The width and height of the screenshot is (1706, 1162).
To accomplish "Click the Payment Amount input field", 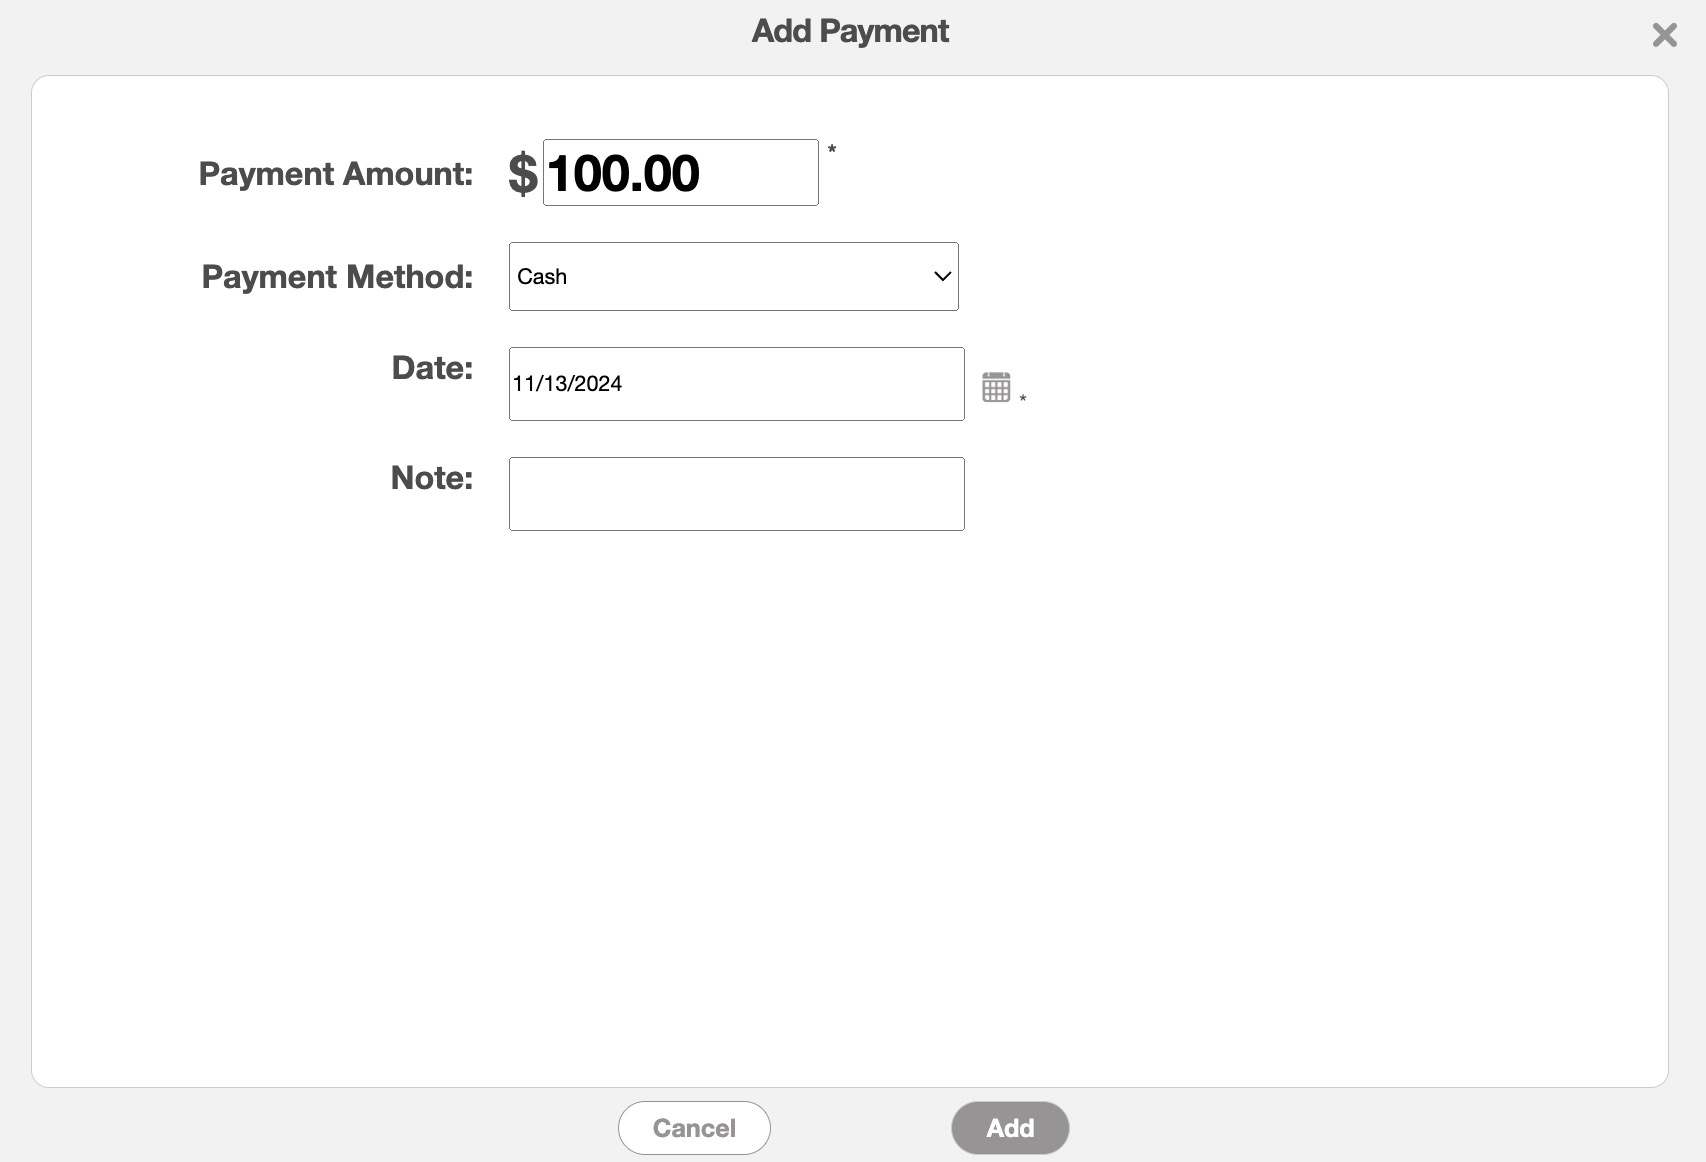I will tap(680, 173).
